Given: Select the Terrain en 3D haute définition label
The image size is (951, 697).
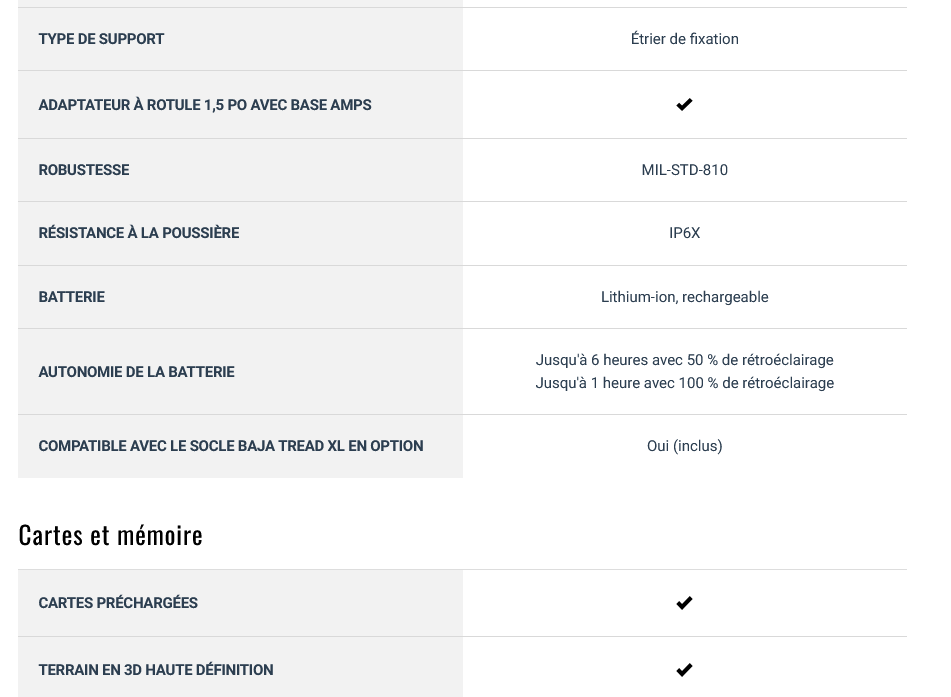Looking at the screenshot, I should point(156,670).
